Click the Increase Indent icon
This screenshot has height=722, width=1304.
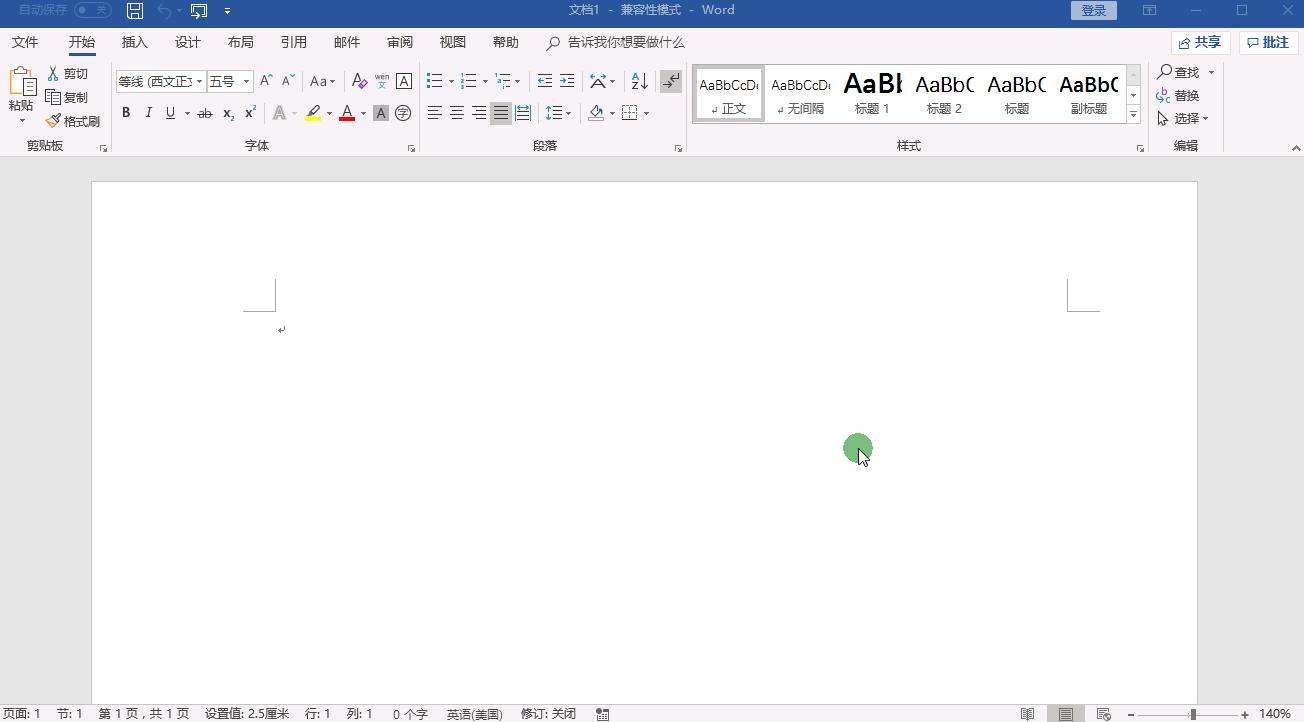pyautogui.click(x=567, y=81)
